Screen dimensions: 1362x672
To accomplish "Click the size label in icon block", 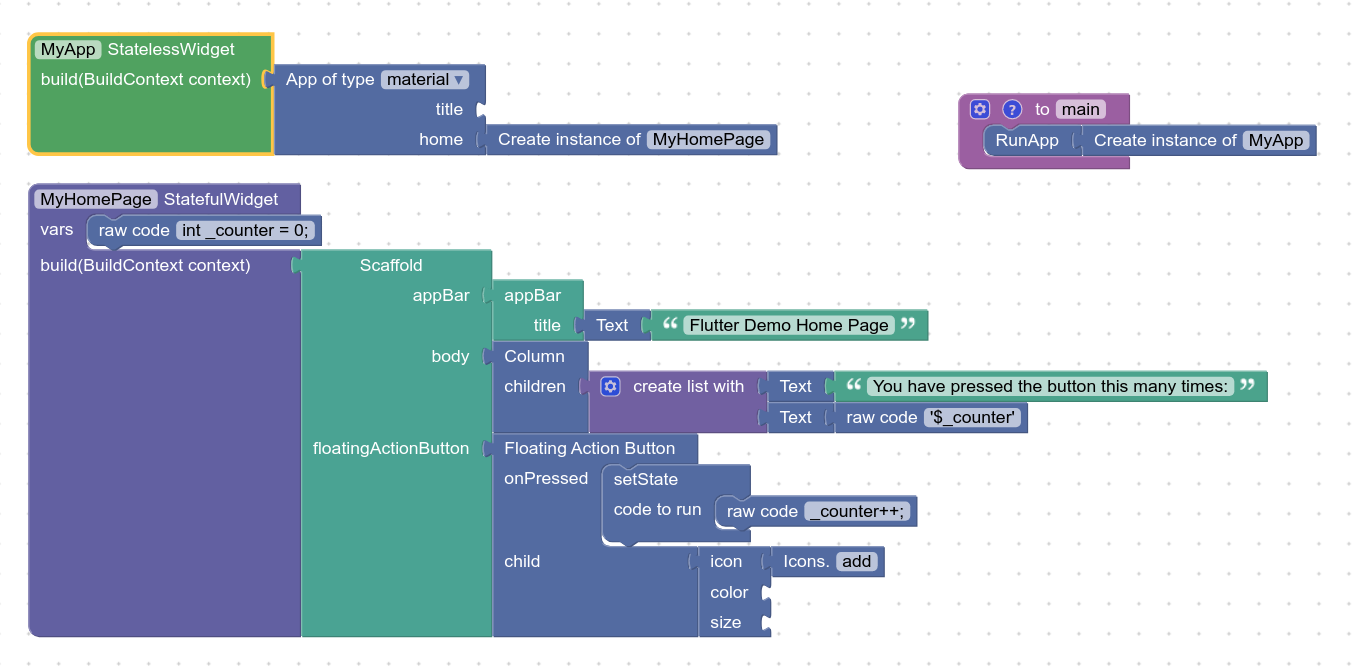I will tap(726, 622).
